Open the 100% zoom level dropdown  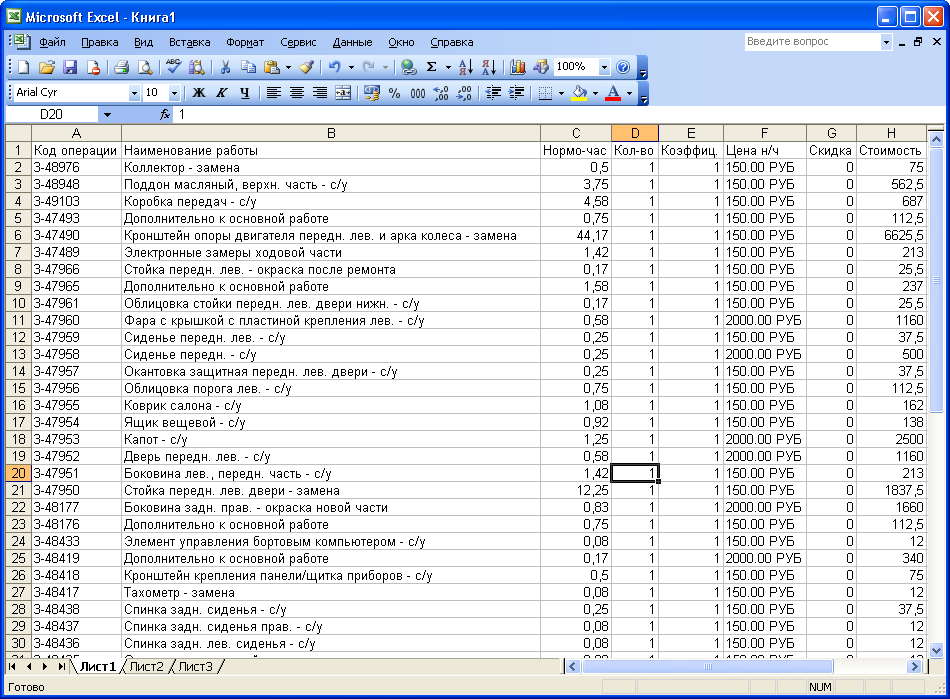pyautogui.click(x=604, y=67)
